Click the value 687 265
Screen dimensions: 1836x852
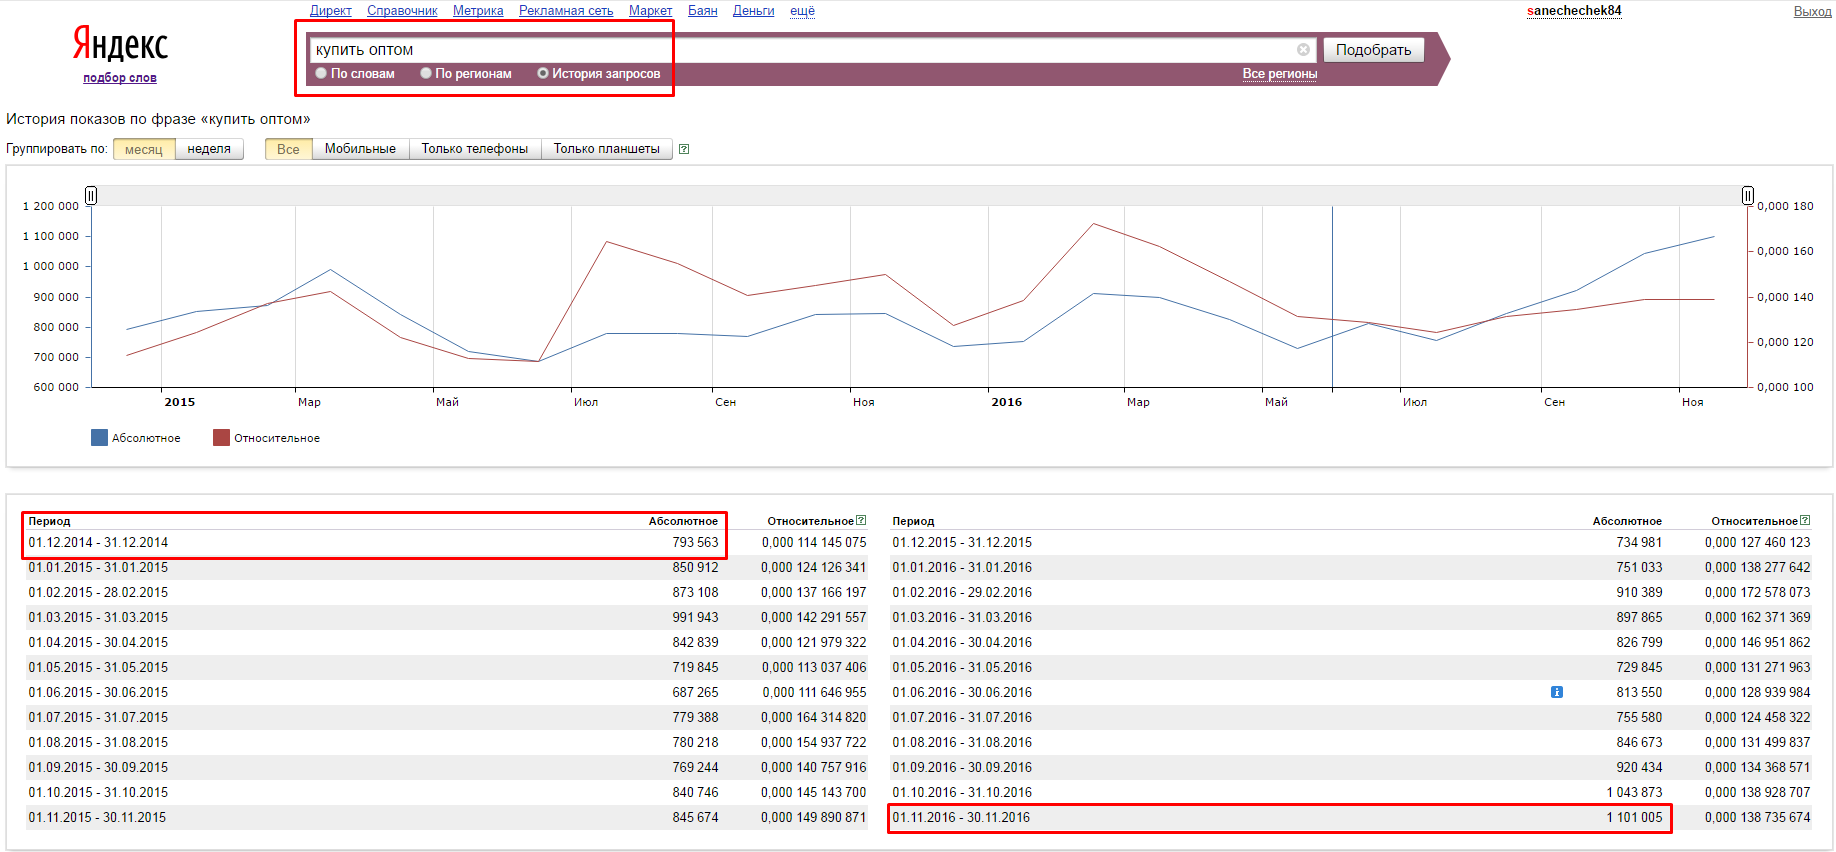(x=695, y=692)
